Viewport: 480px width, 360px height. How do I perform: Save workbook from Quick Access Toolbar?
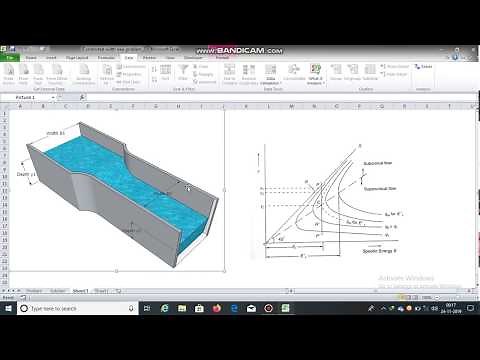13,49
